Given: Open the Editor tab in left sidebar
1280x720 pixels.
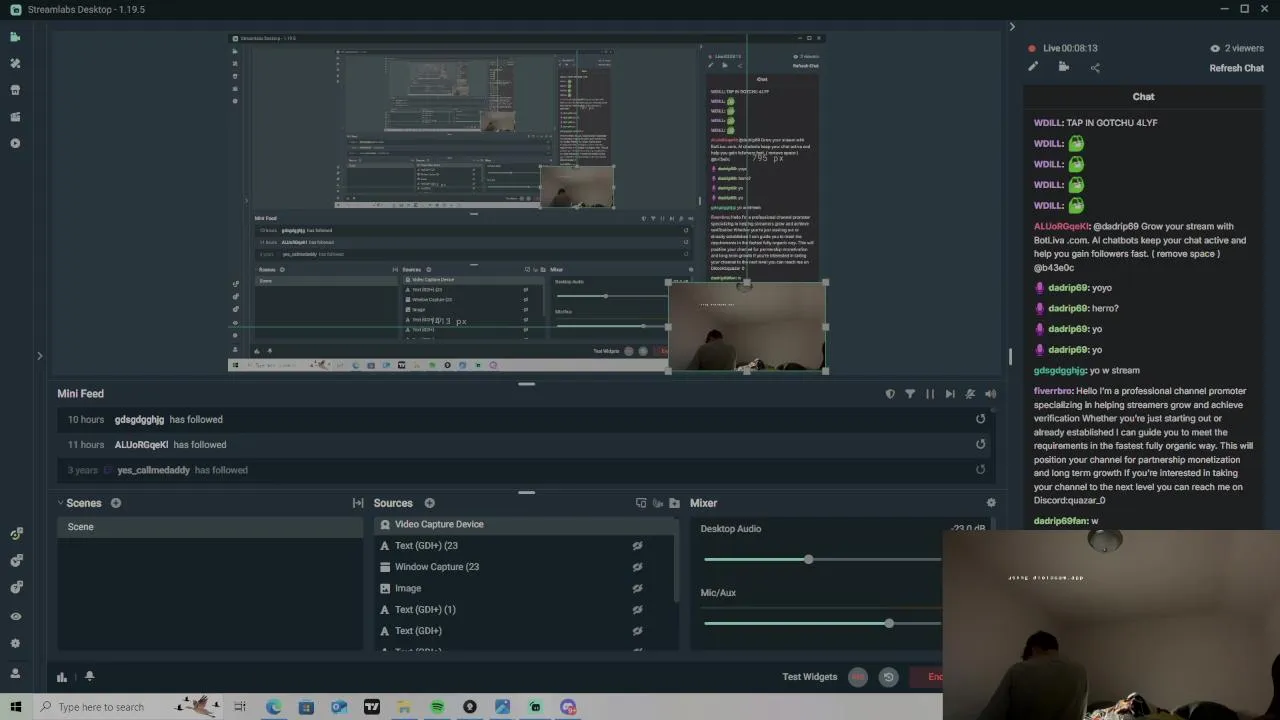Looking at the screenshot, I should coord(15,37).
